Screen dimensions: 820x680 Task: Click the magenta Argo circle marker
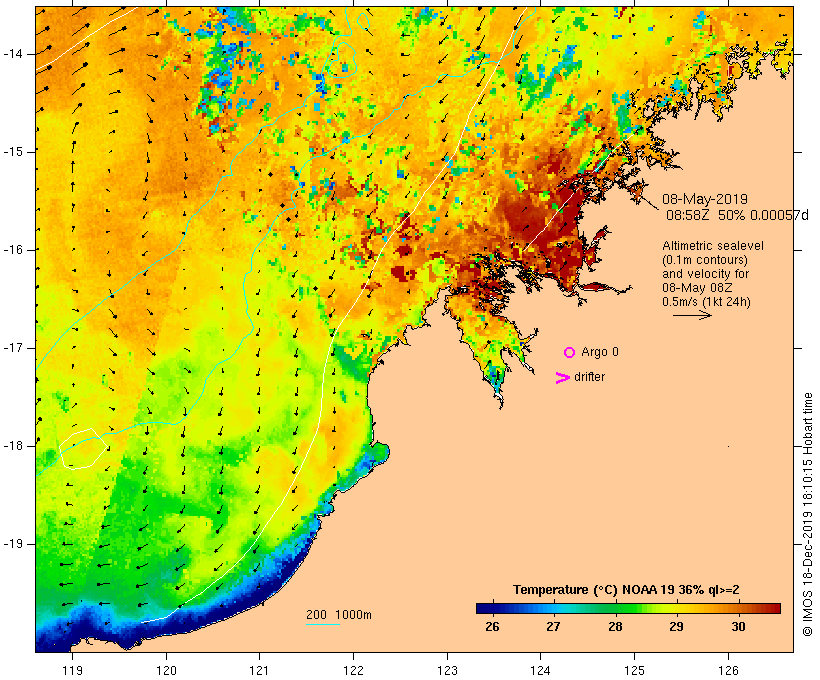570,353
